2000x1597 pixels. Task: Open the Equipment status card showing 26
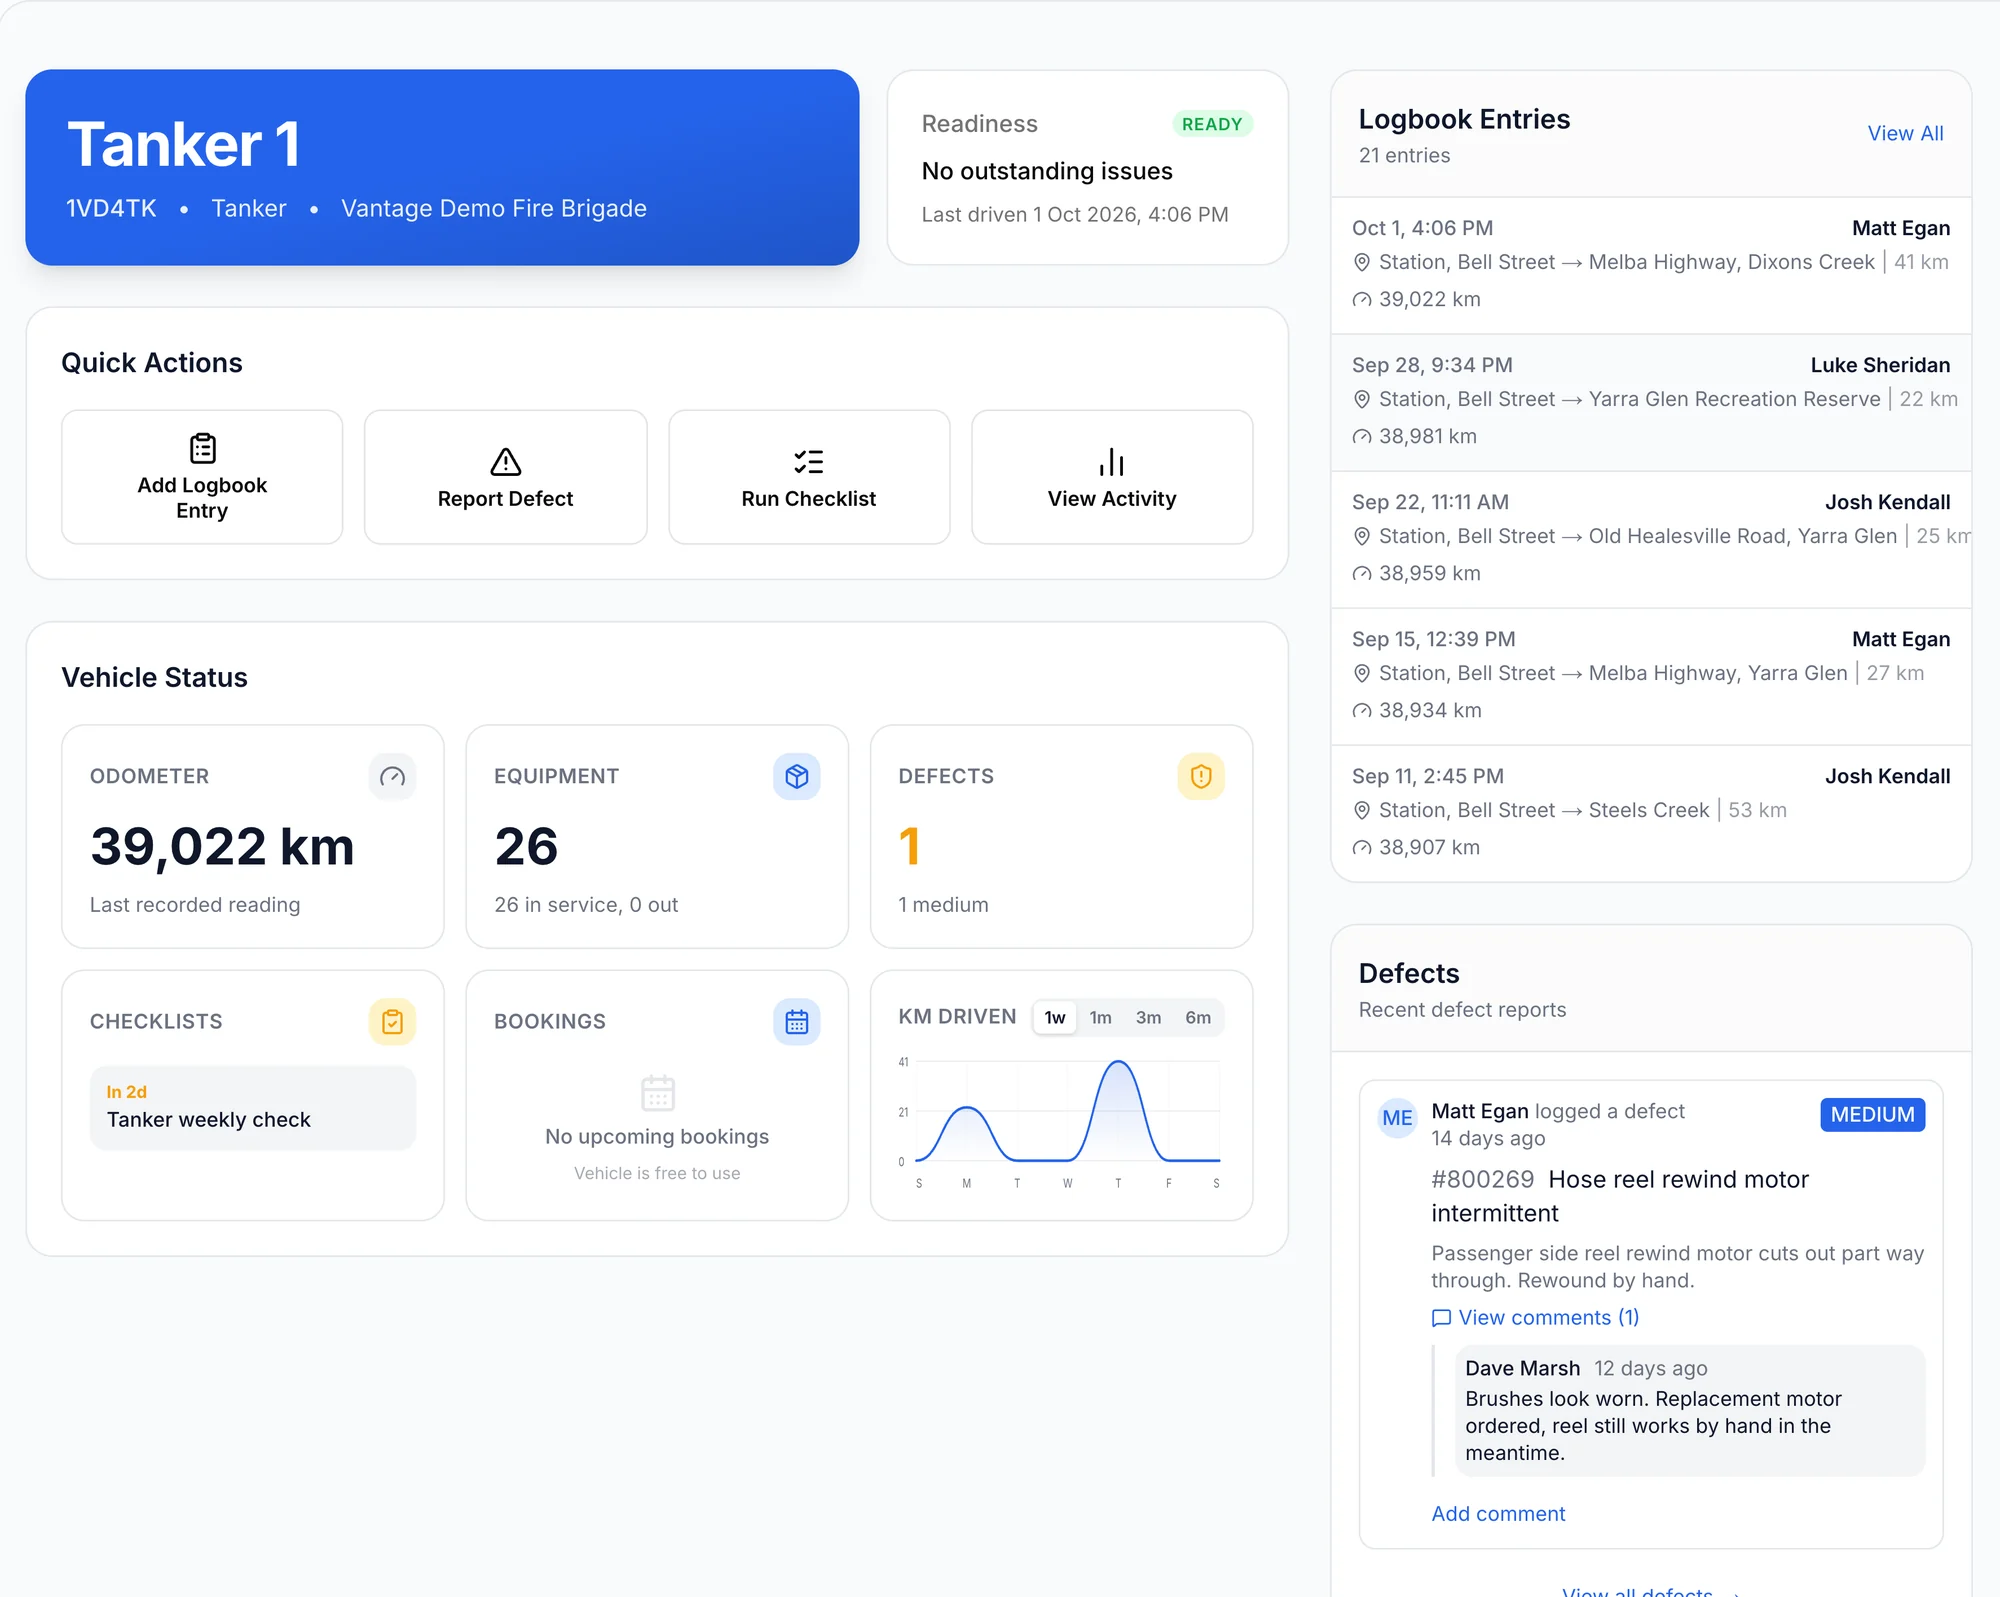coord(657,836)
